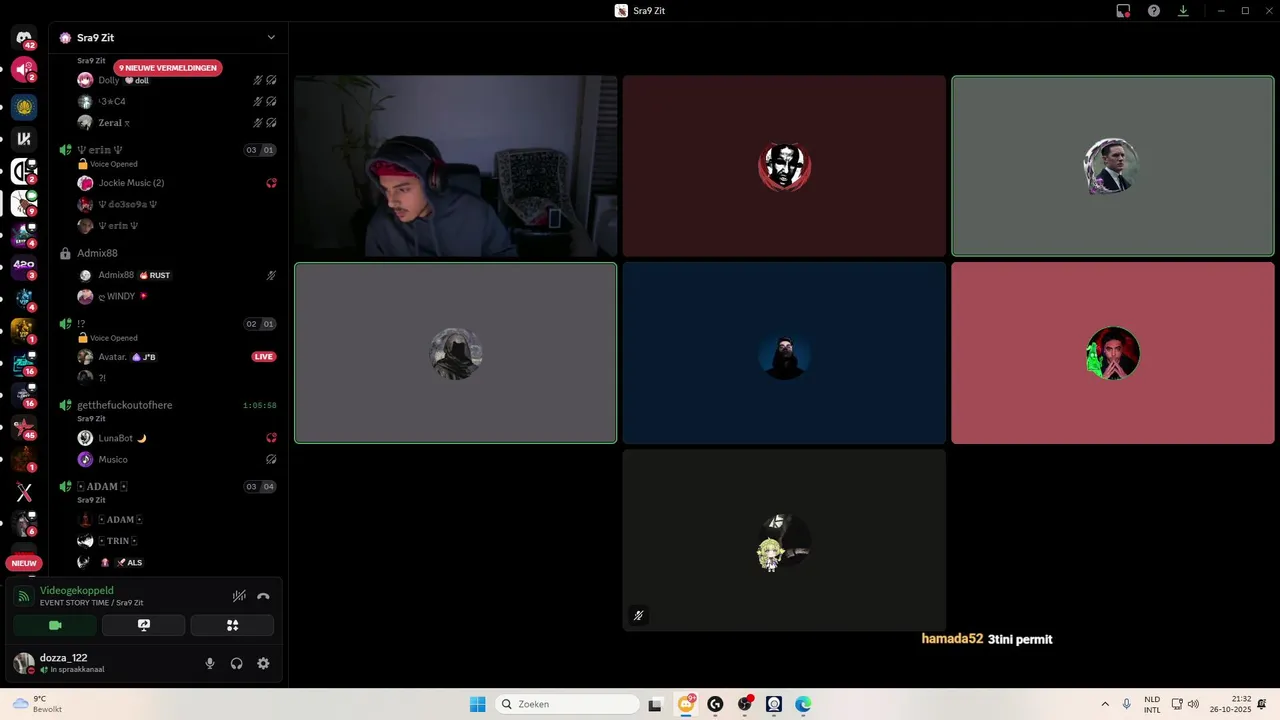Focus the webcam video tile
The image size is (1280, 720).
click(x=455, y=166)
